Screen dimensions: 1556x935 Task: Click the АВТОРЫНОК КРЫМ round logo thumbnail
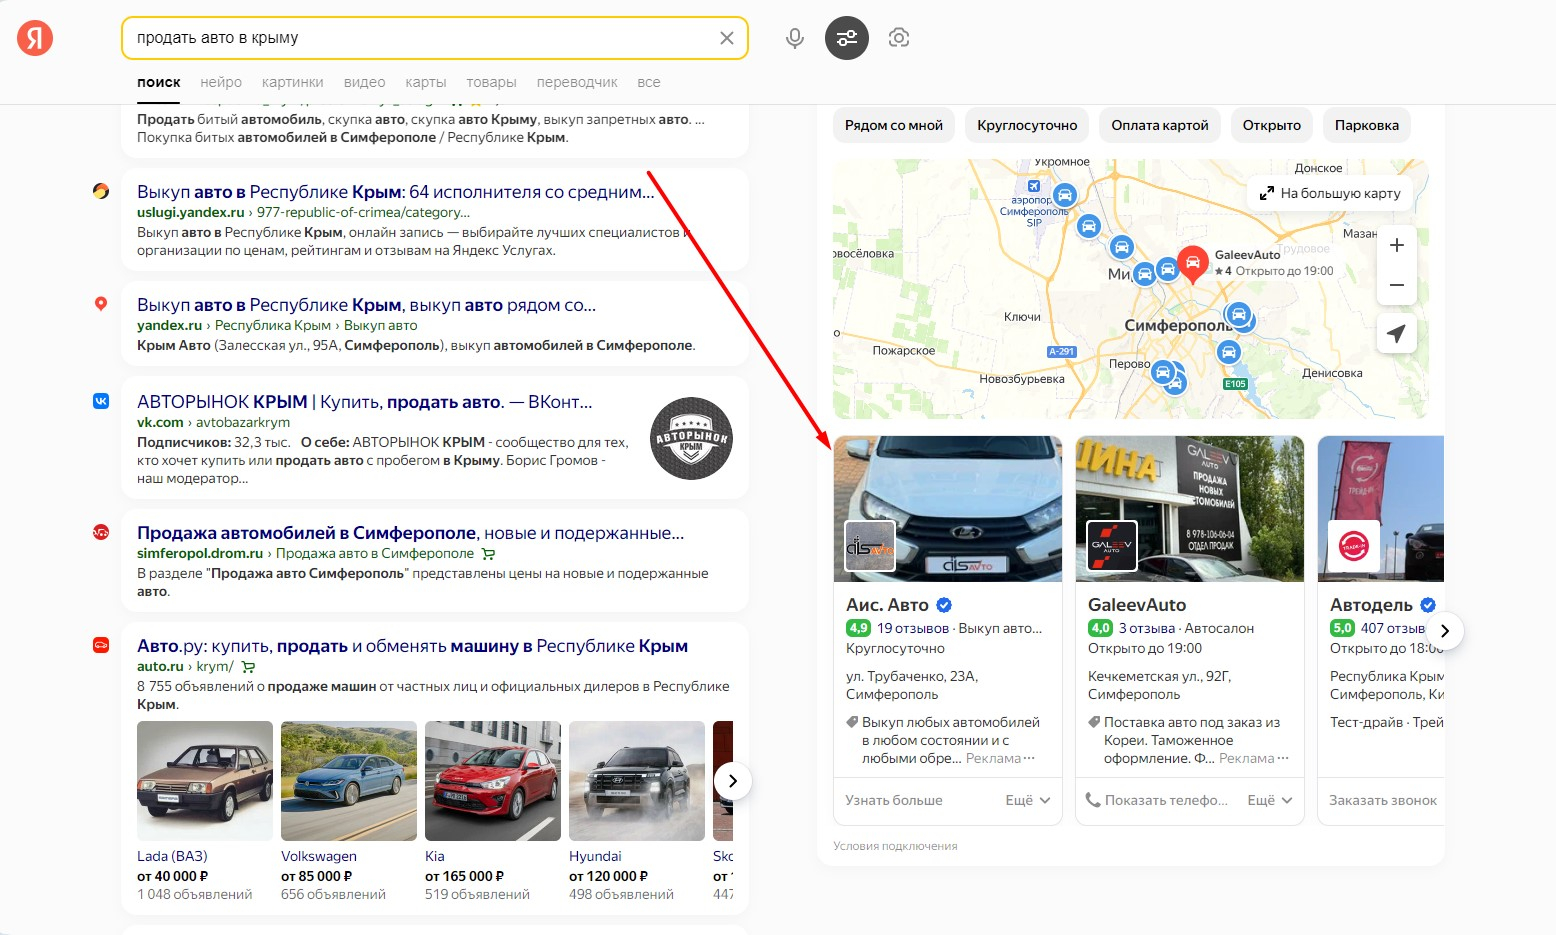tap(691, 438)
